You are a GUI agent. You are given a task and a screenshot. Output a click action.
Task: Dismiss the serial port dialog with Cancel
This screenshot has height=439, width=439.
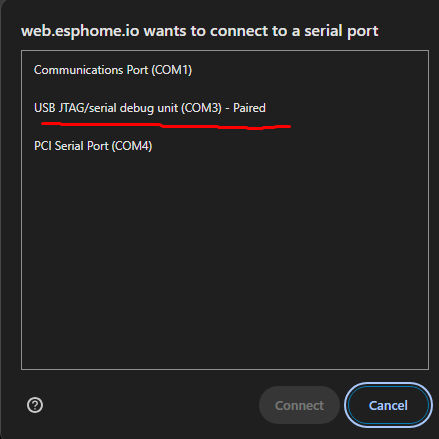pos(388,405)
